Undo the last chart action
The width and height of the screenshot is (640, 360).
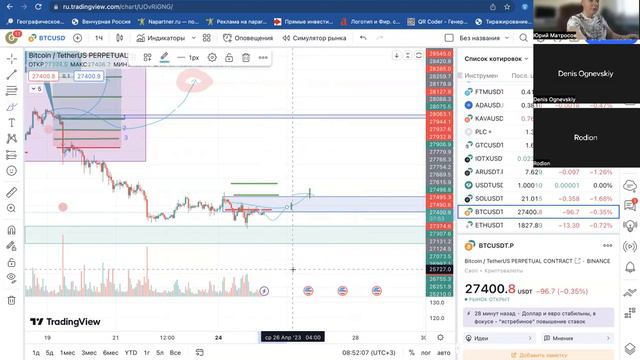tap(363, 38)
